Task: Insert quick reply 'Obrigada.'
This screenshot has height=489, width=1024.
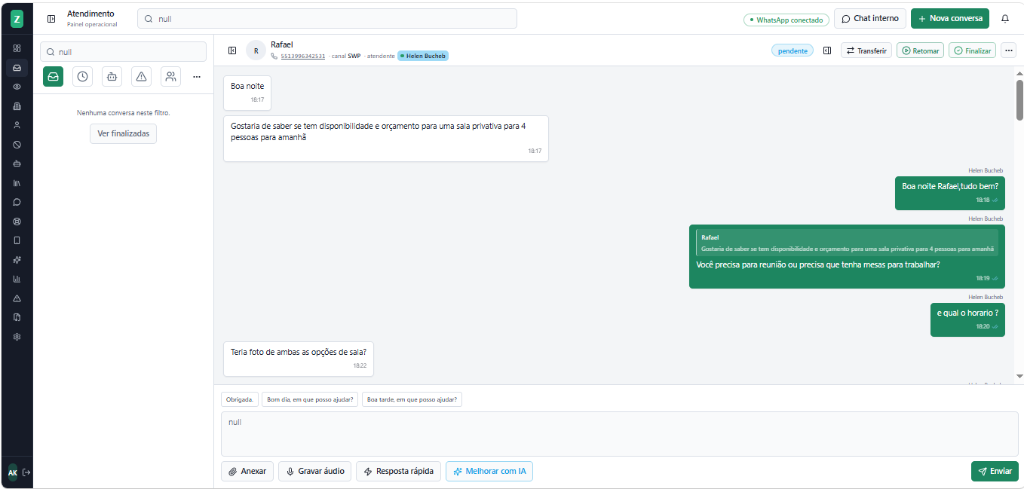Action: pos(240,399)
